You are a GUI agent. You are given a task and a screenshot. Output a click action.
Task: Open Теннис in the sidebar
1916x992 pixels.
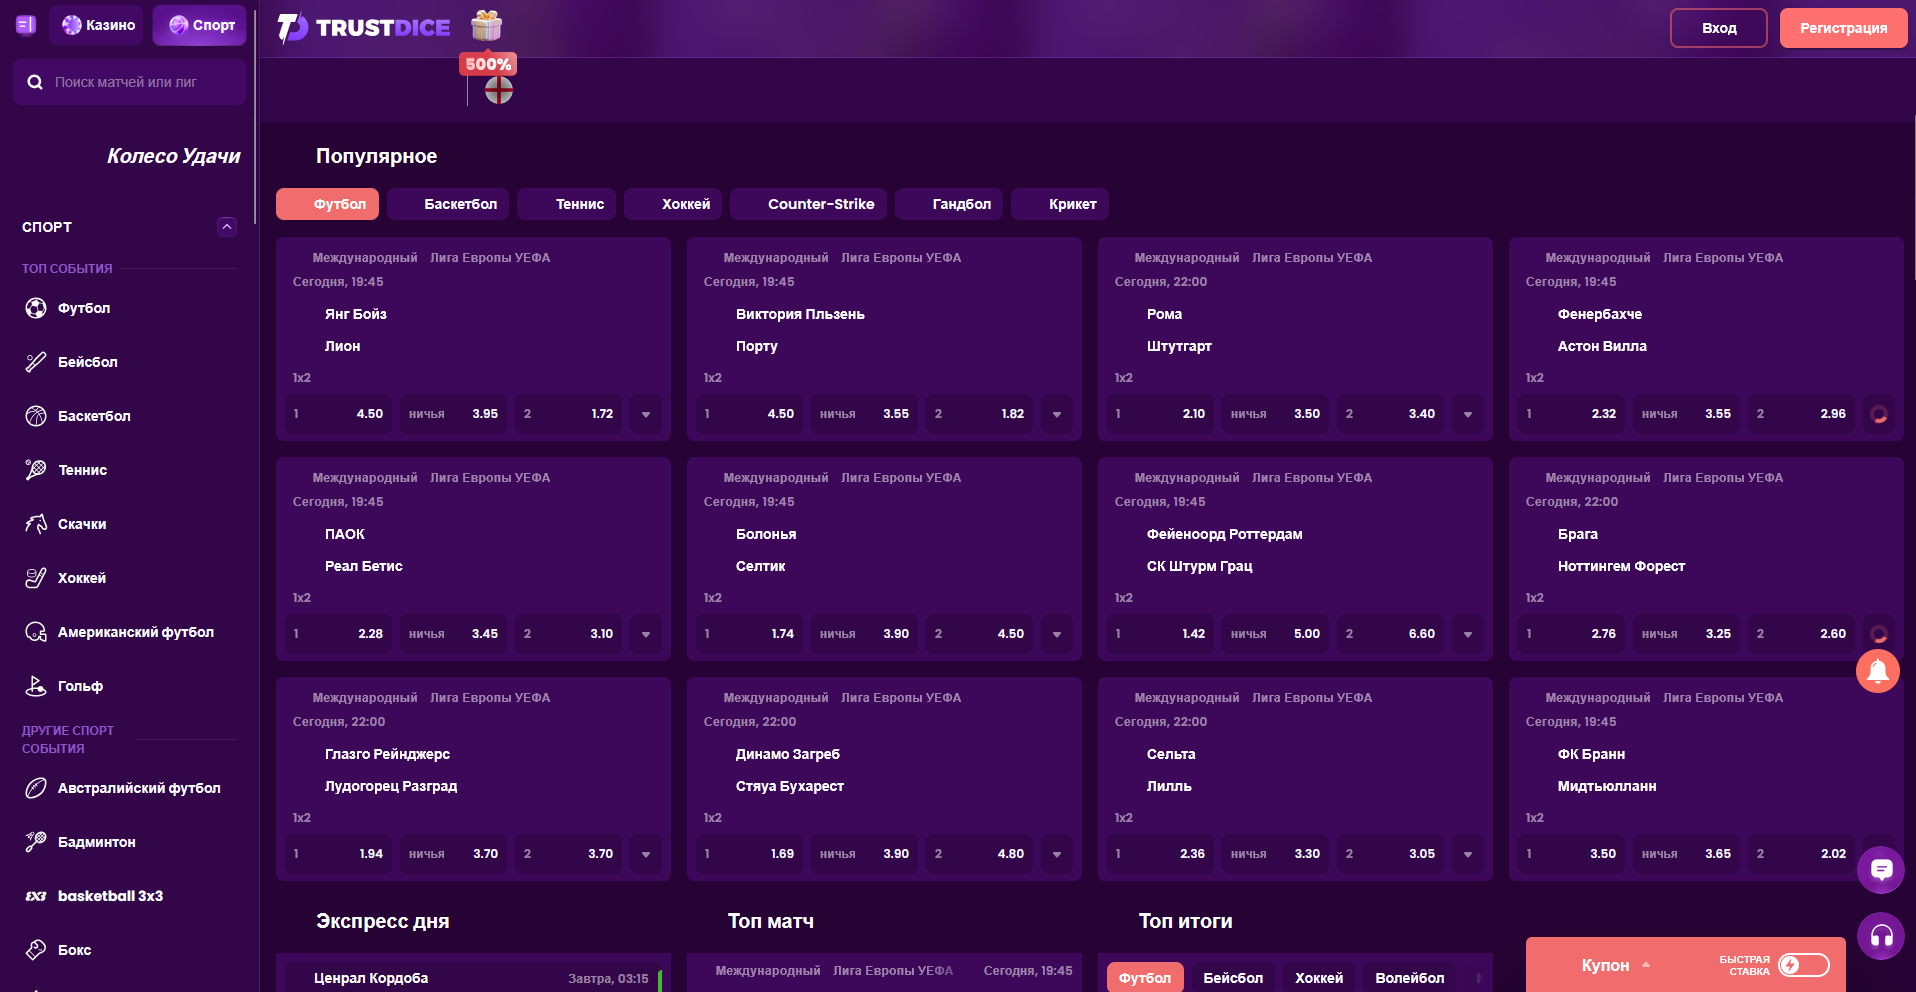(82, 470)
